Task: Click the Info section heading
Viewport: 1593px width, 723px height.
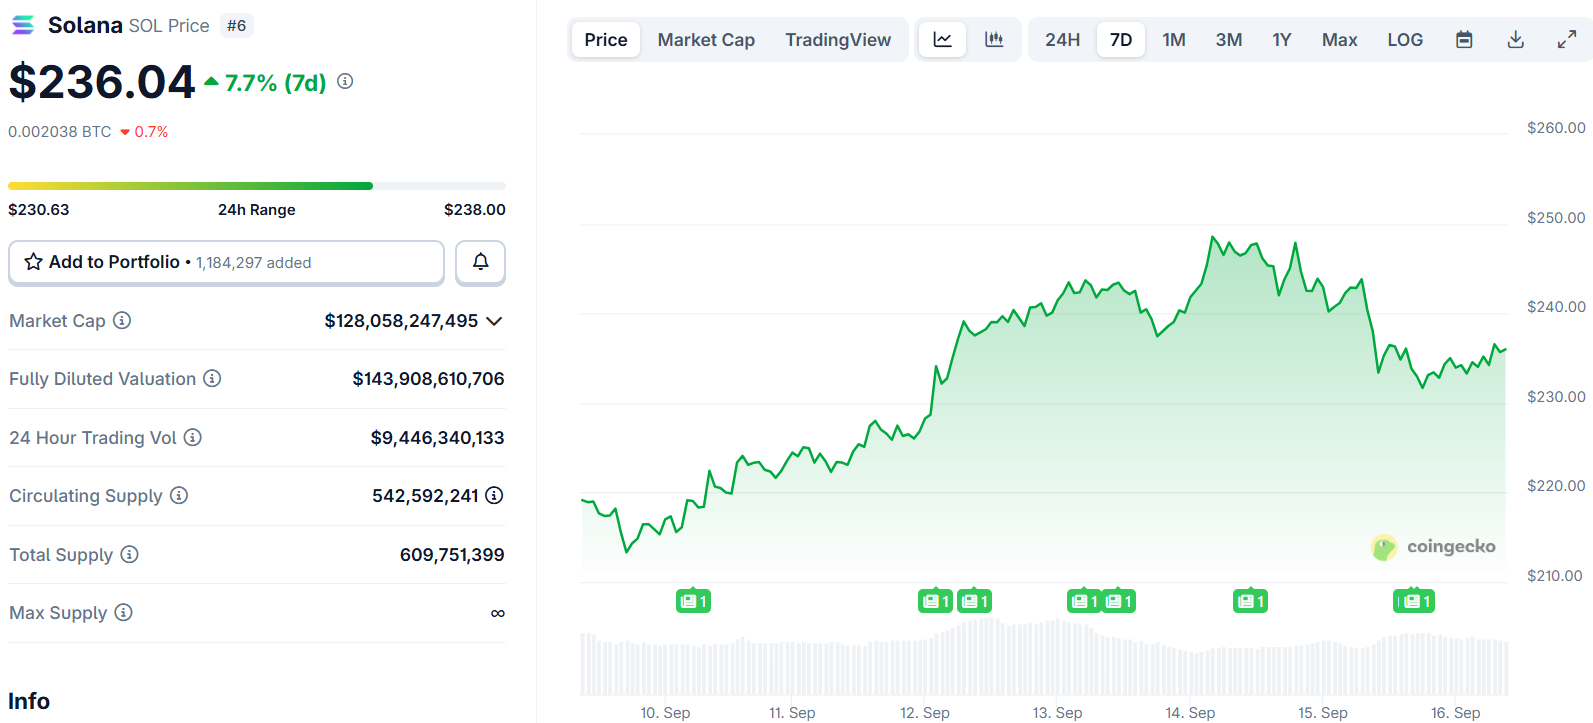Action: (x=29, y=701)
